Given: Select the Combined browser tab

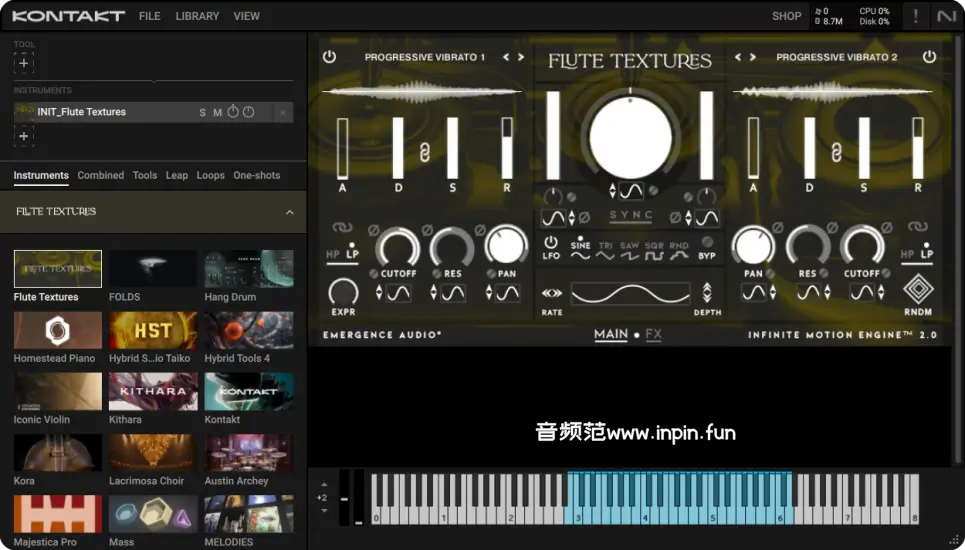Looking at the screenshot, I should click(x=100, y=175).
